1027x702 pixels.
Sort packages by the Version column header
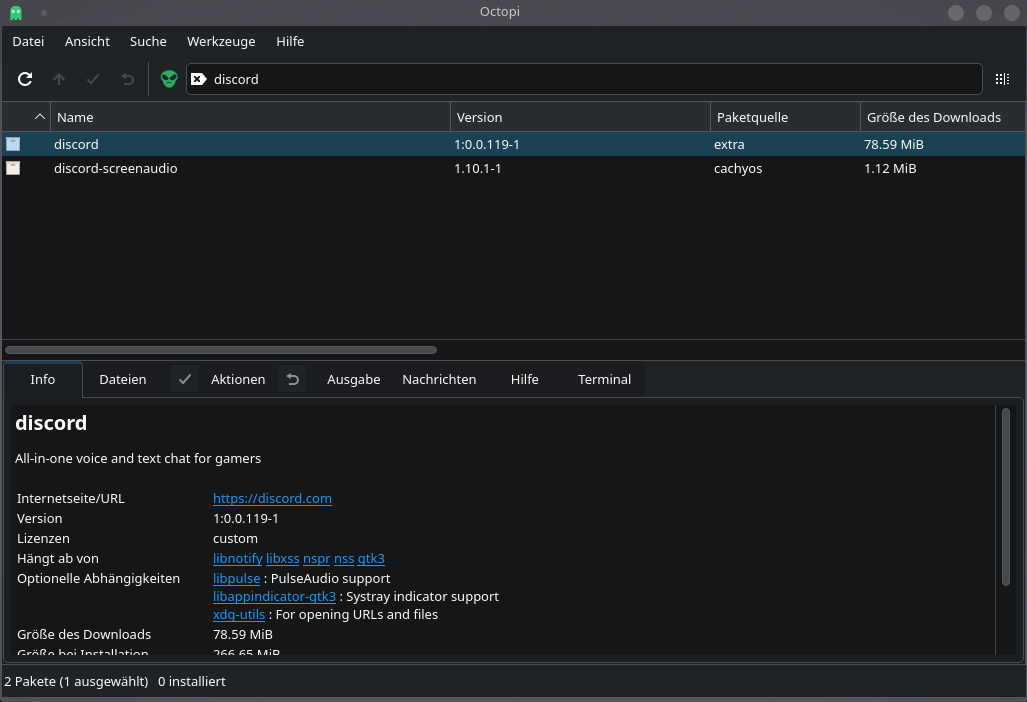[x=580, y=117]
